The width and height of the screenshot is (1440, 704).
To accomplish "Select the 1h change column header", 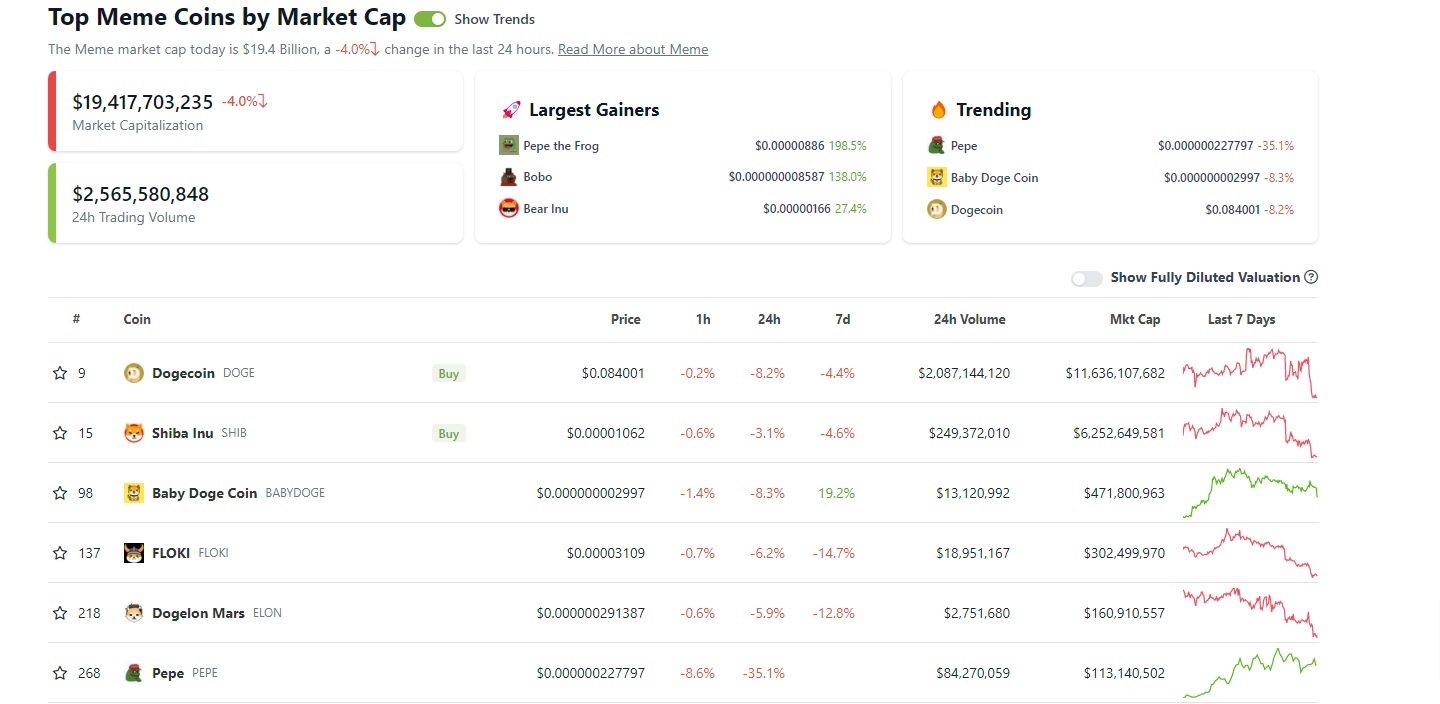I will (x=703, y=319).
